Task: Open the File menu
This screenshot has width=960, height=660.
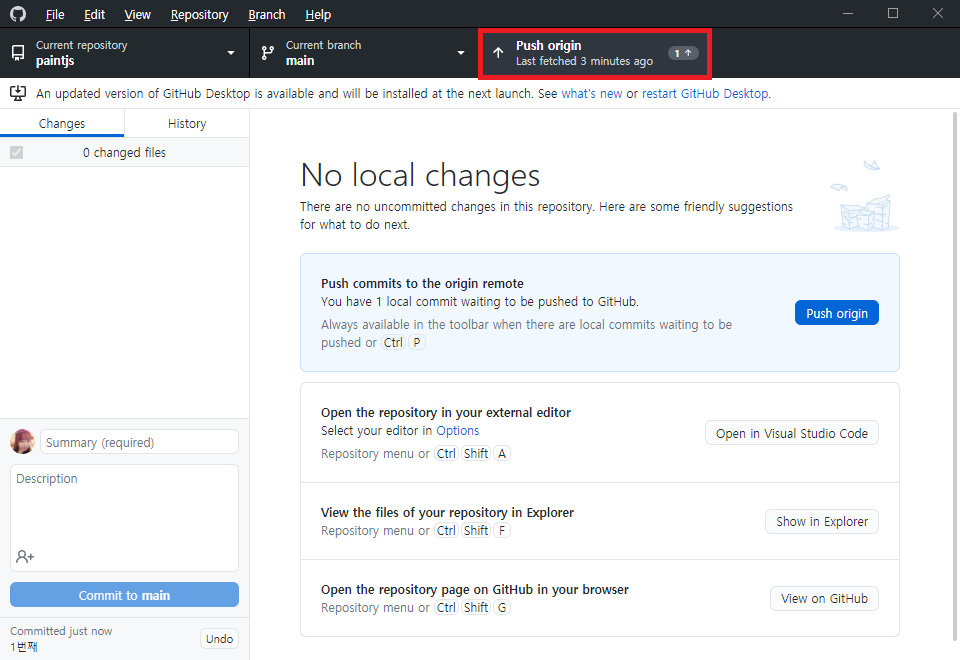Action: [x=54, y=14]
